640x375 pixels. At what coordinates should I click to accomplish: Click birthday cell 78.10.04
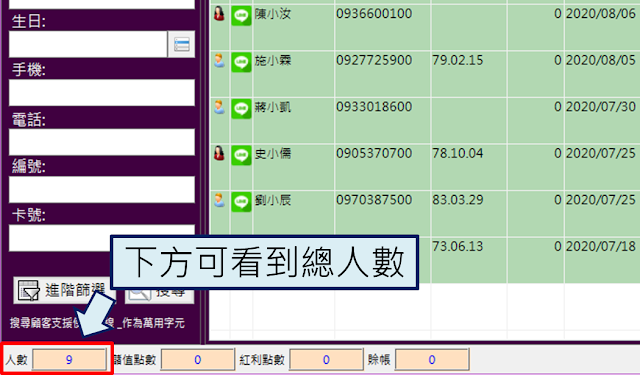458,153
